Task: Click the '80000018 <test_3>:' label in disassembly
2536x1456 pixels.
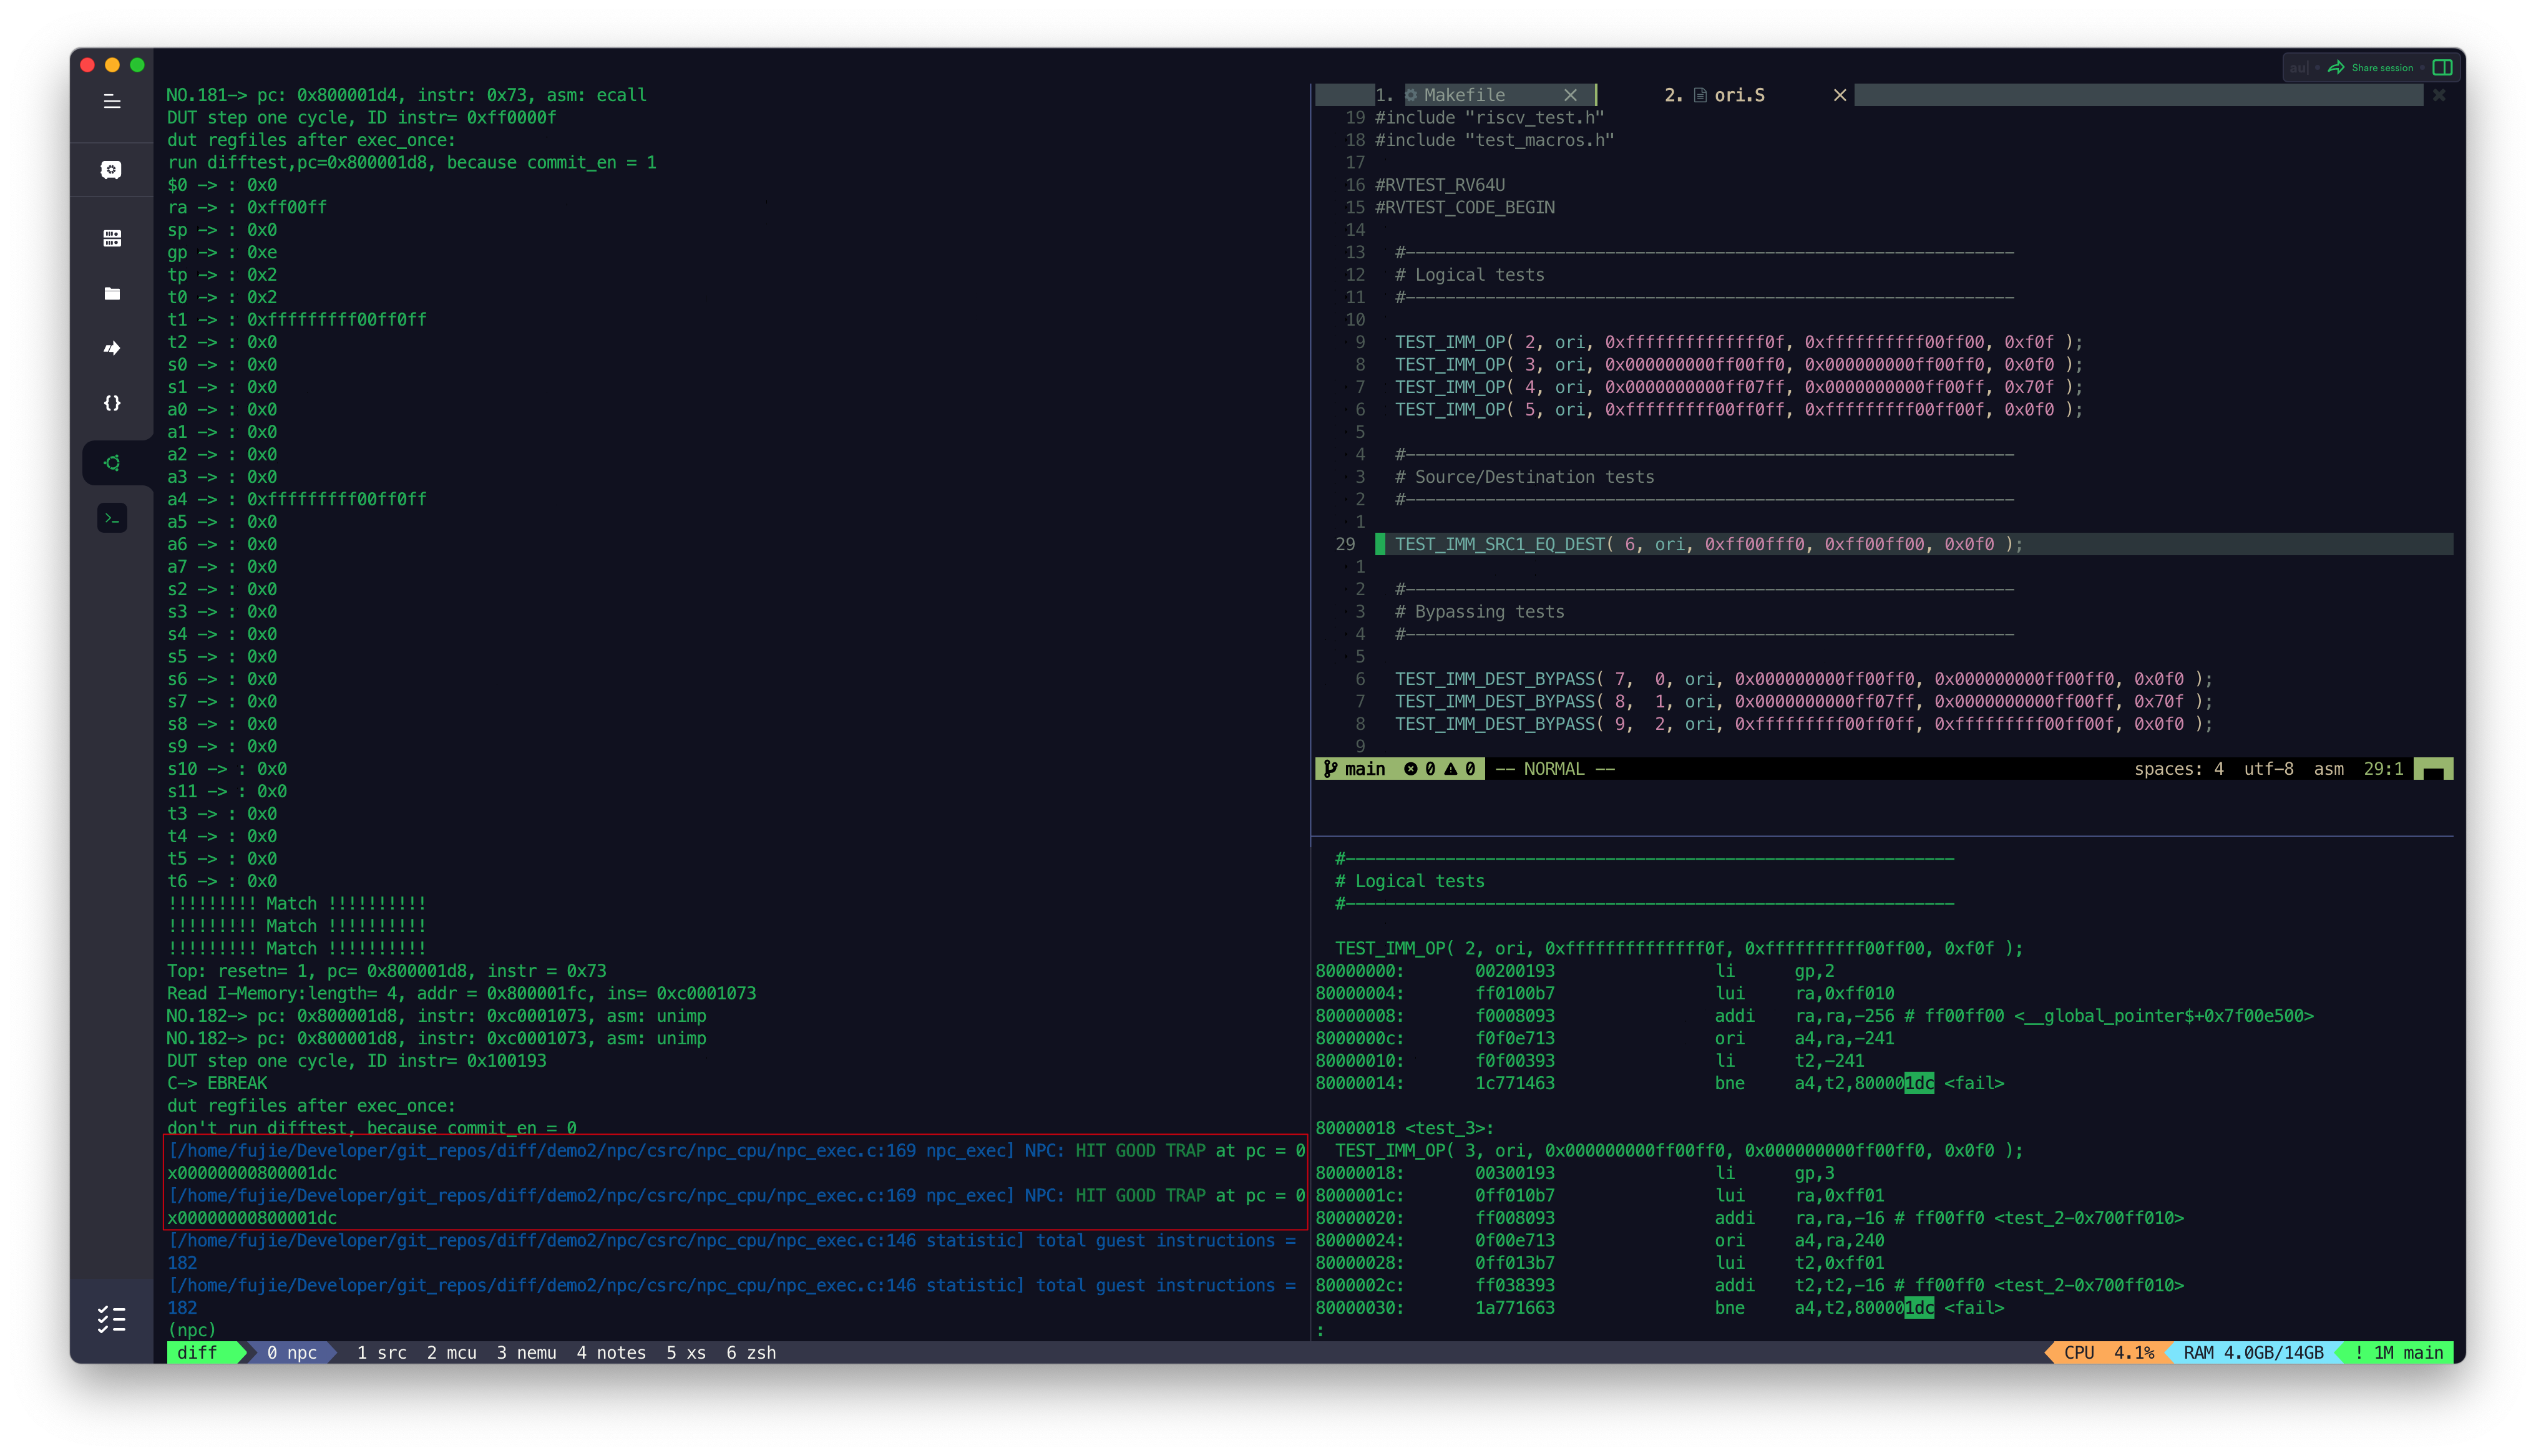Action: click(x=1404, y=1128)
